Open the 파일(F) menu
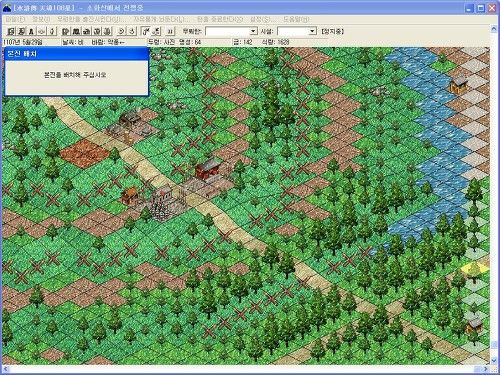The height and width of the screenshot is (375, 500). pyautogui.click(x=15, y=19)
